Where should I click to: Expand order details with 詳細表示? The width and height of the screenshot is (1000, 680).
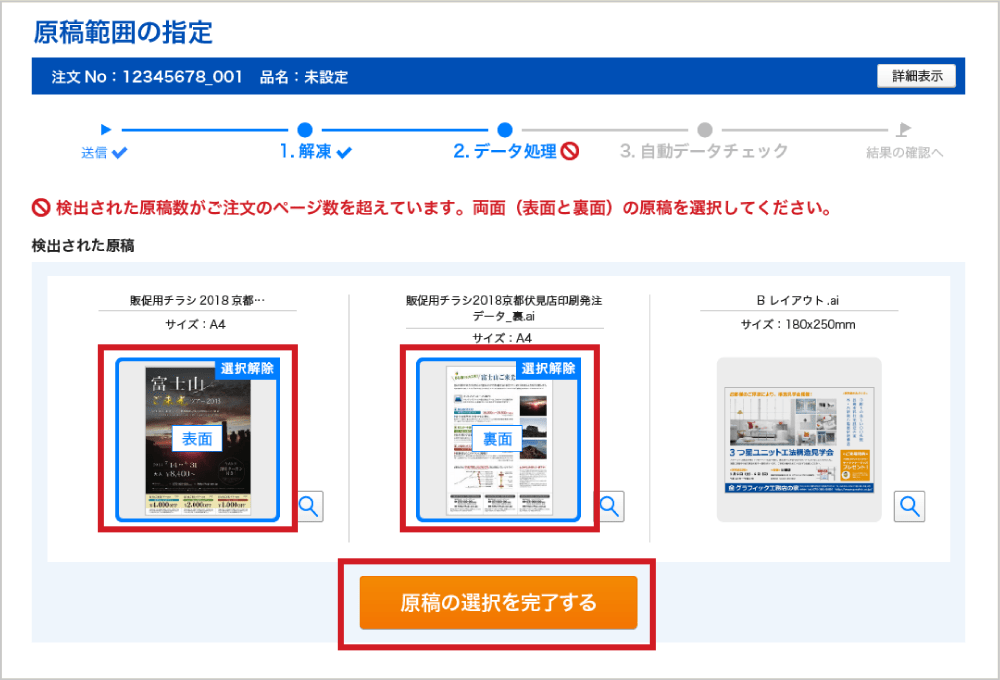(x=916, y=76)
